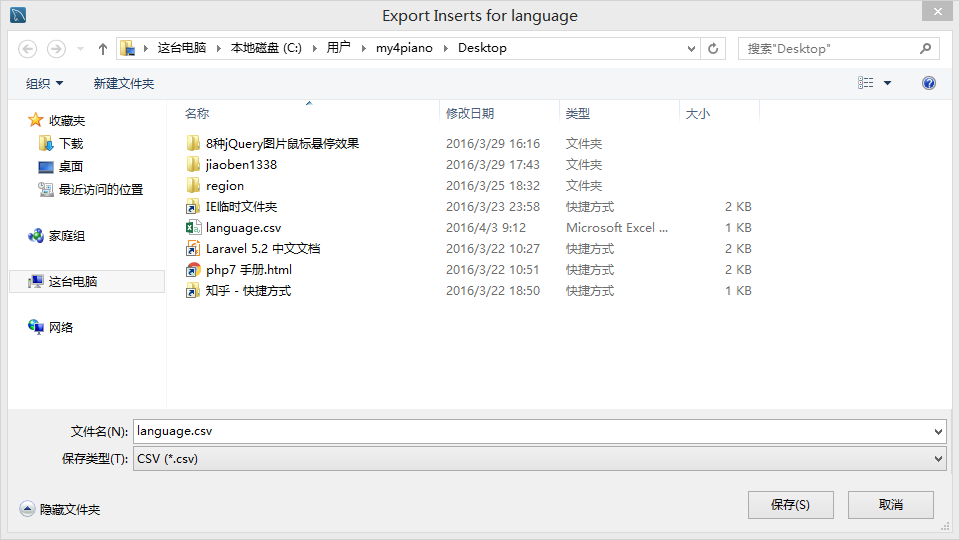Click the magnifier search icon
Screen dimensions: 960x540
click(925, 48)
